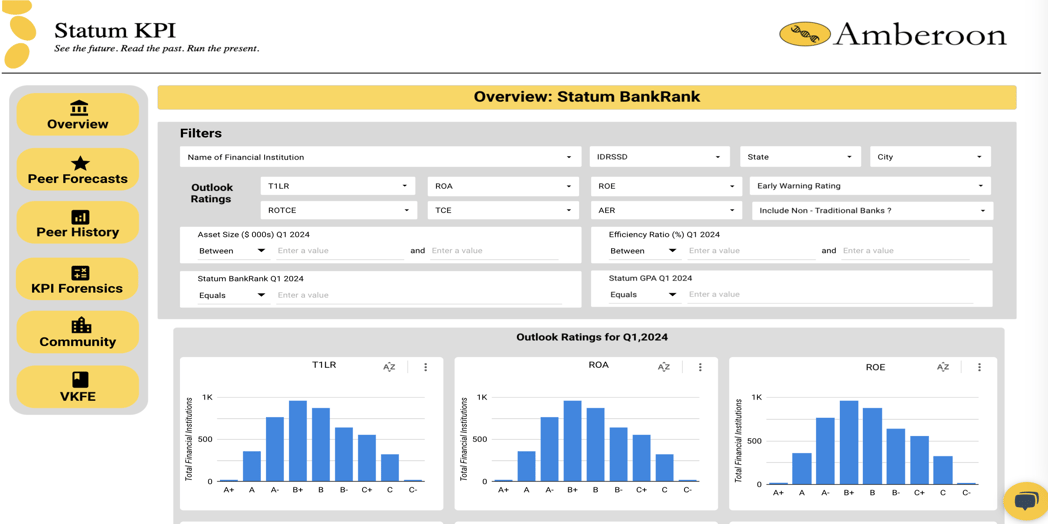
Task: Click the Efficiency Ratio first value field
Action: pyautogui.click(x=750, y=251)
